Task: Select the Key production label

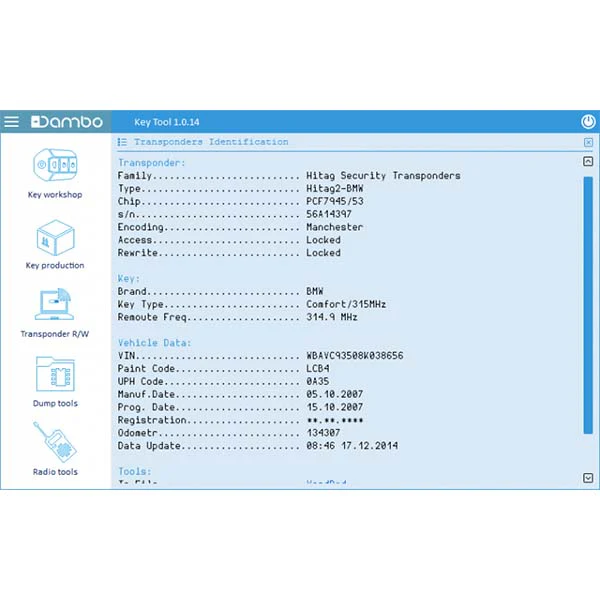Action: [55, 265]
